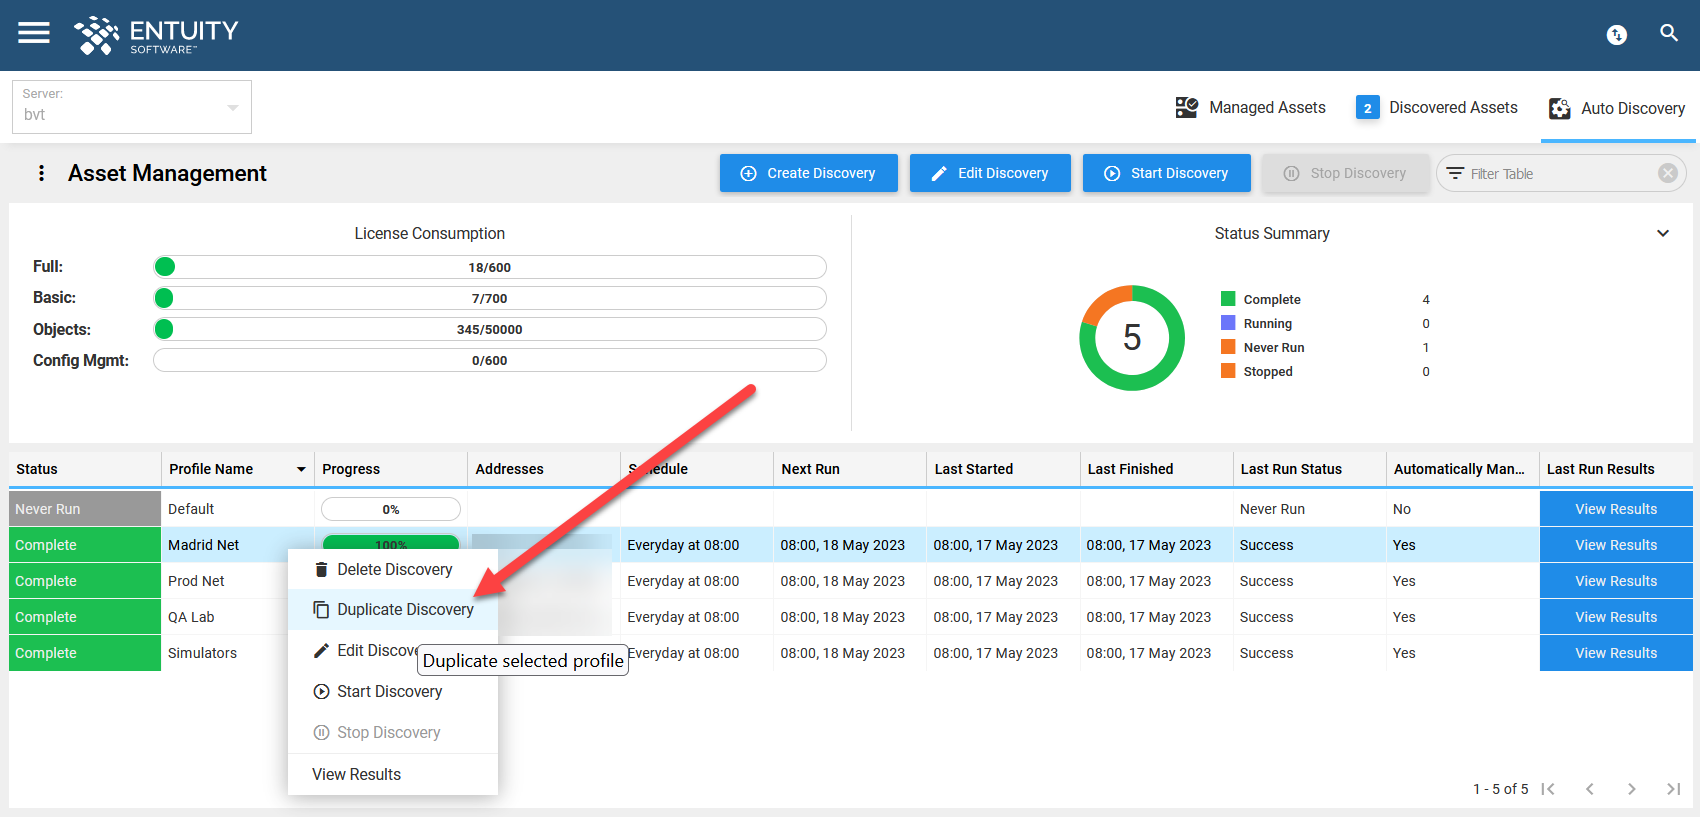
Task: Open the Asset Management three-dot menu
Action: [41, 173]
